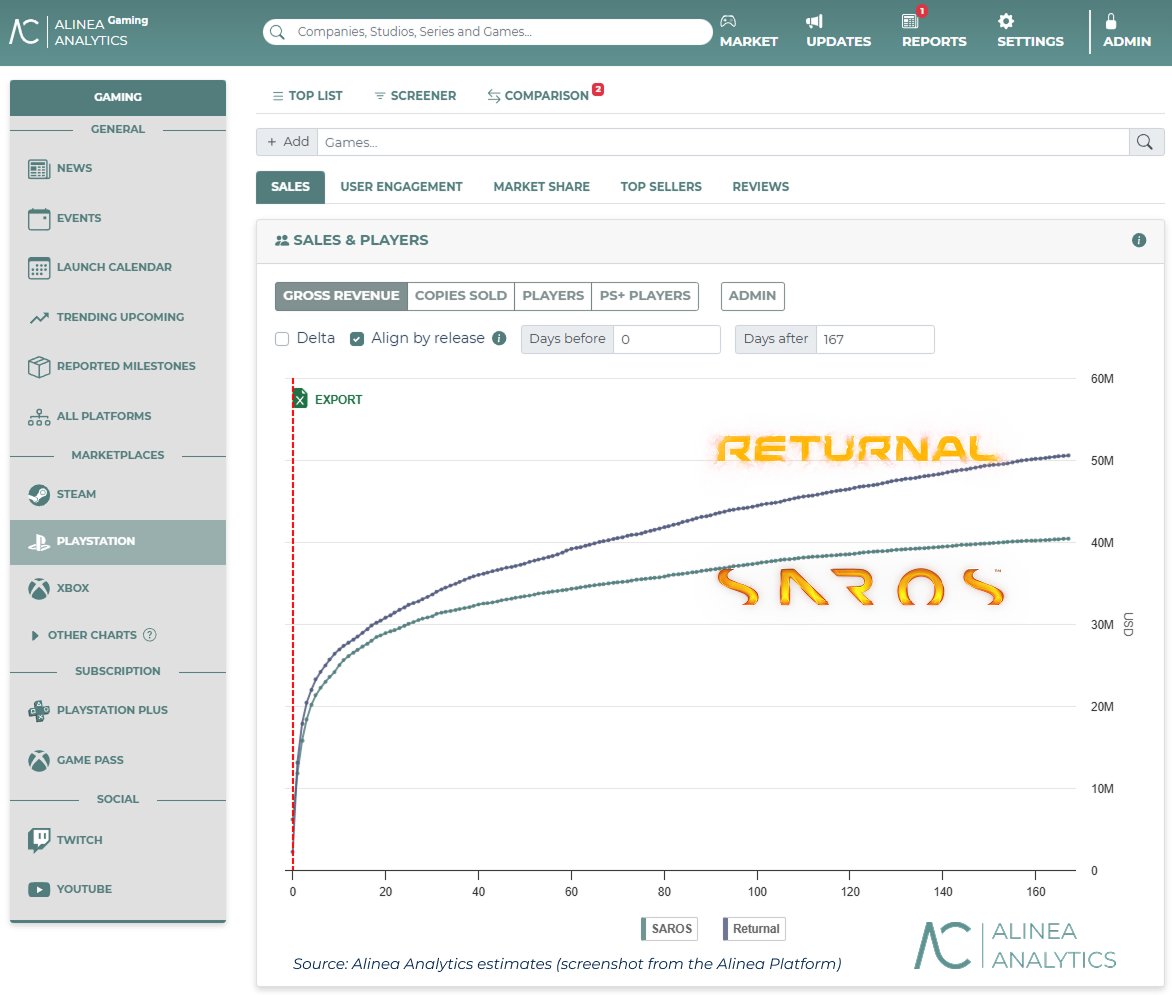Viewport: 1172px width, 995px height.
Task: Click the Align by release info icon
Action: coord(499,338)
